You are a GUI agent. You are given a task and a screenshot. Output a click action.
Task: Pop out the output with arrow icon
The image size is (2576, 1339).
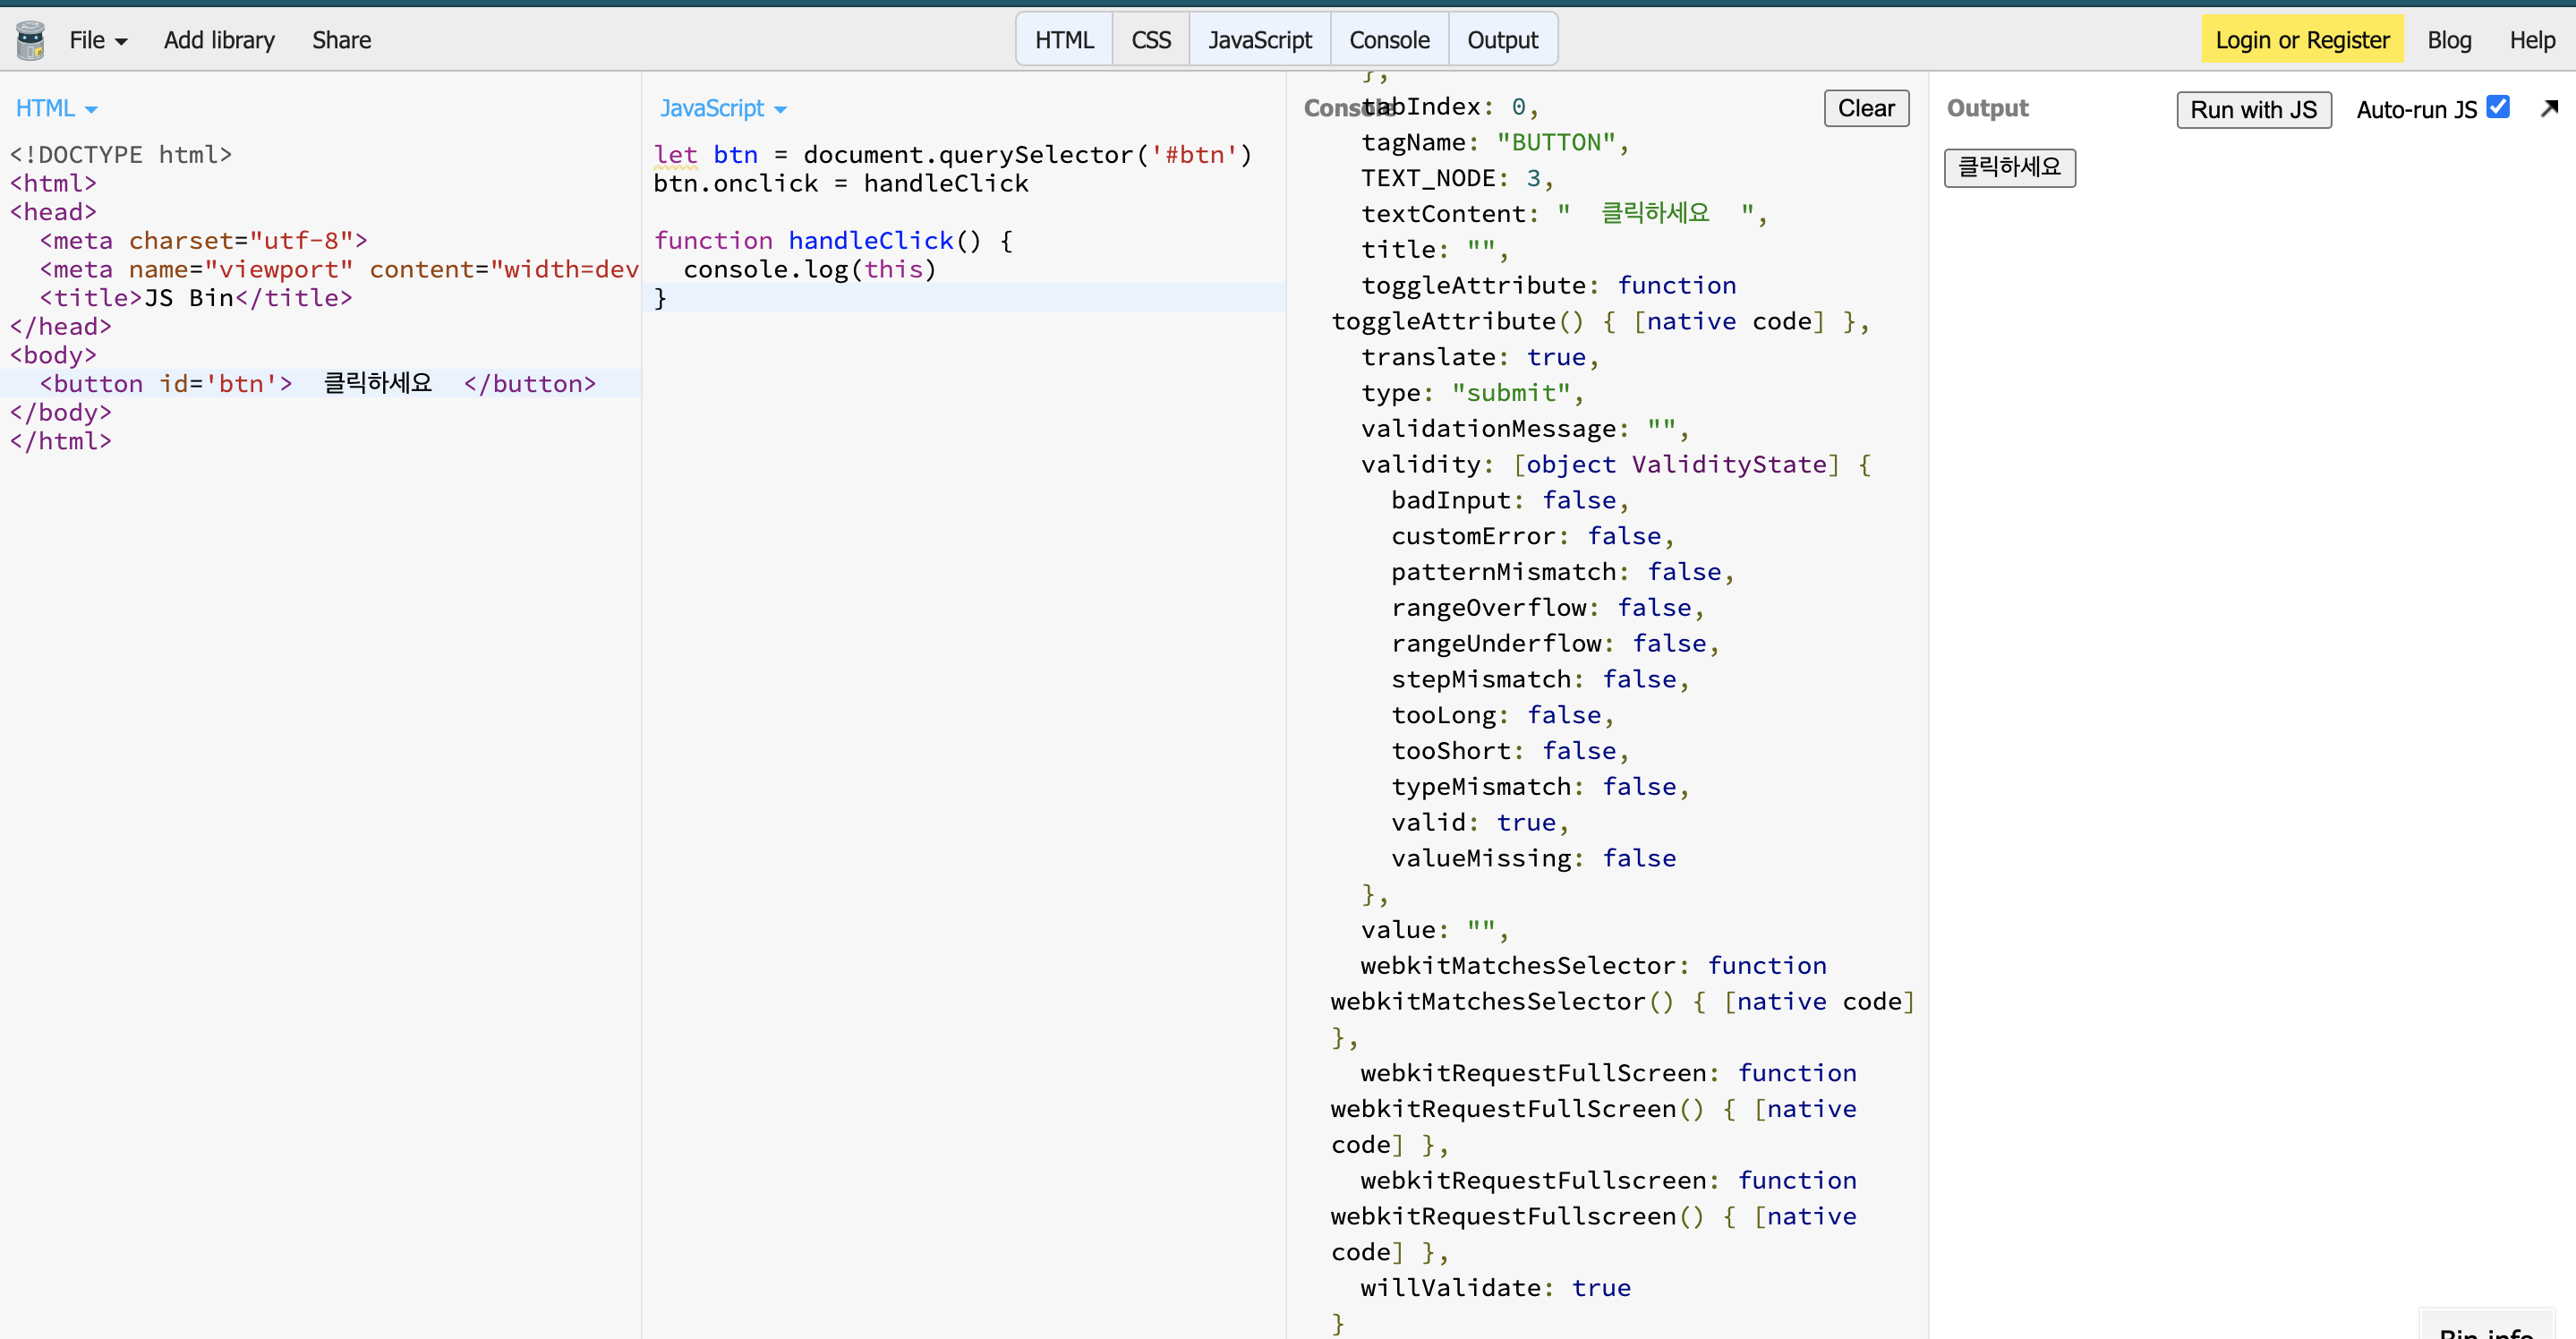(x=2549, y=108)
